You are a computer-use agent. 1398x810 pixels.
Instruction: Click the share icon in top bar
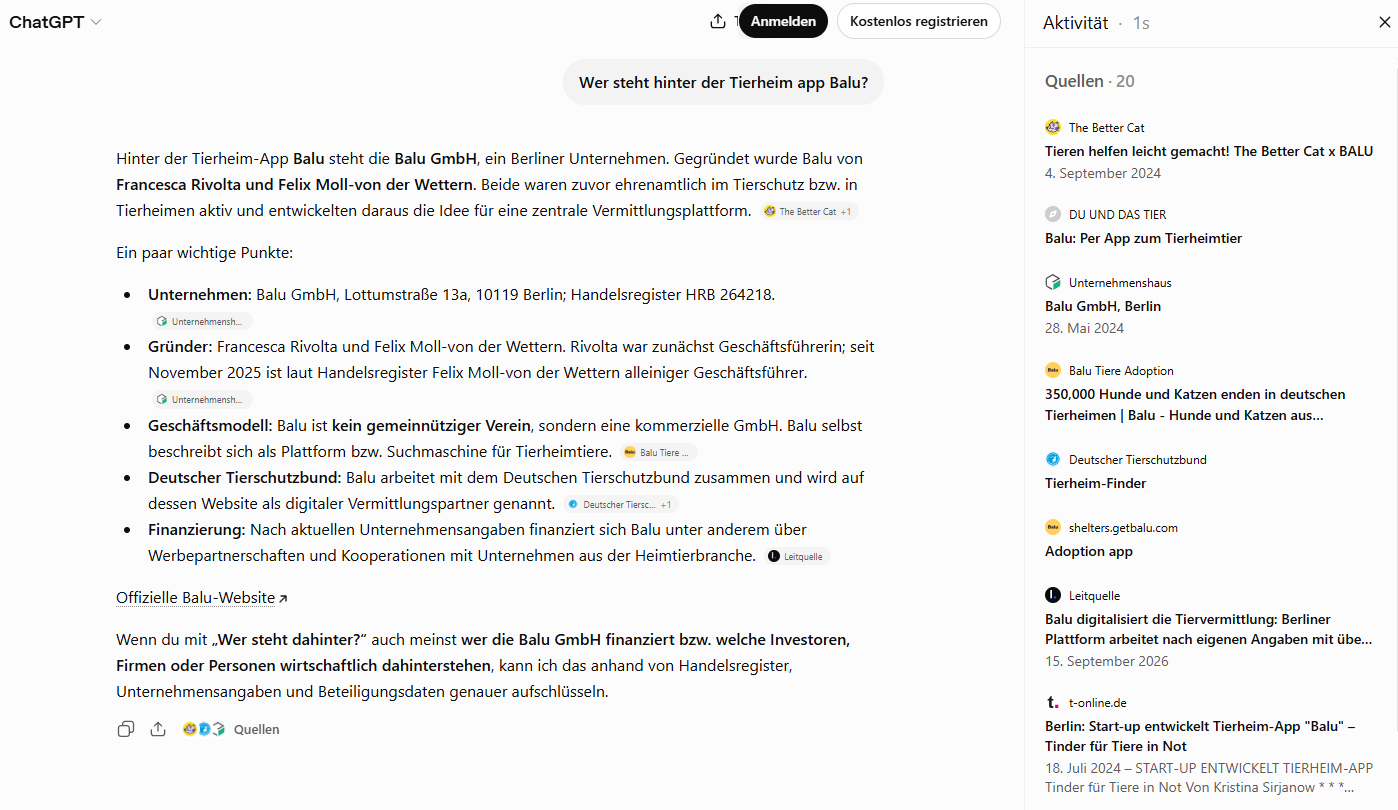[718, 21]
